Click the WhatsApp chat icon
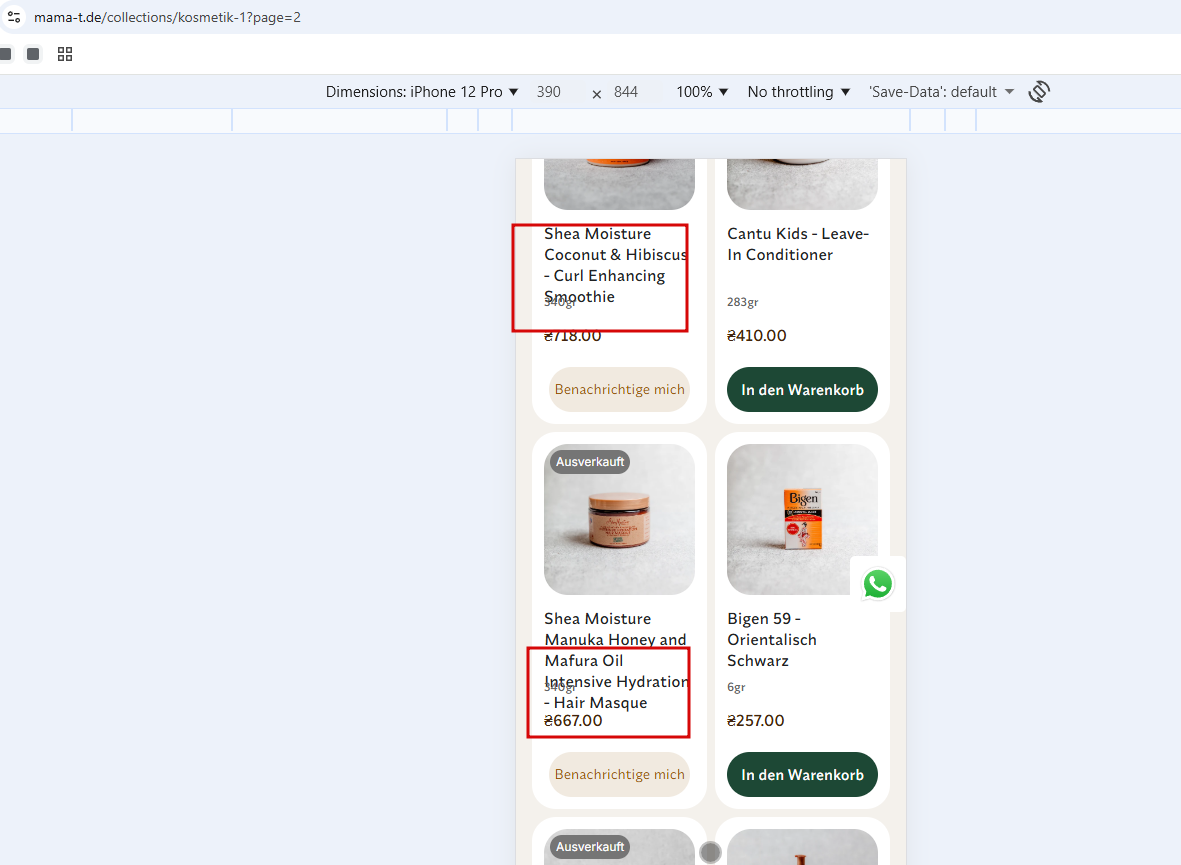1181x865 pixels. tap(877, 584)
